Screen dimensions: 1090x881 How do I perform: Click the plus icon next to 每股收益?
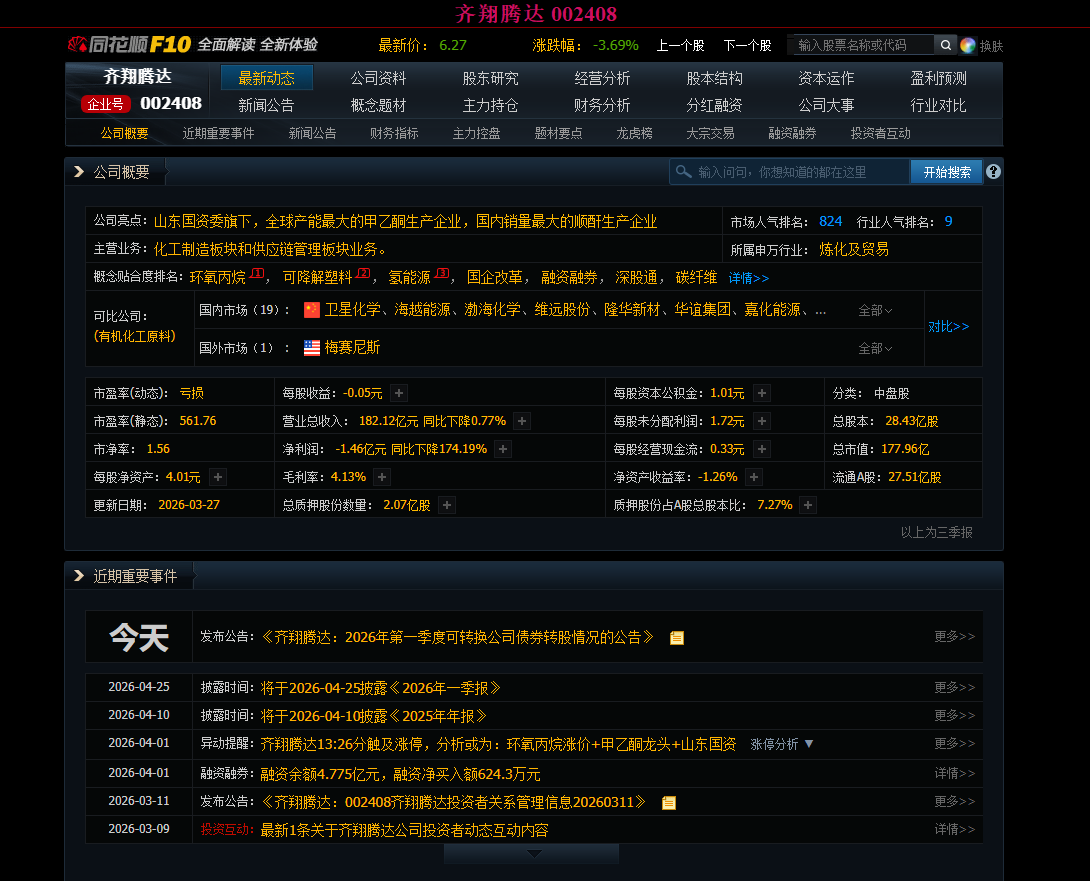(x=399, y=393)
